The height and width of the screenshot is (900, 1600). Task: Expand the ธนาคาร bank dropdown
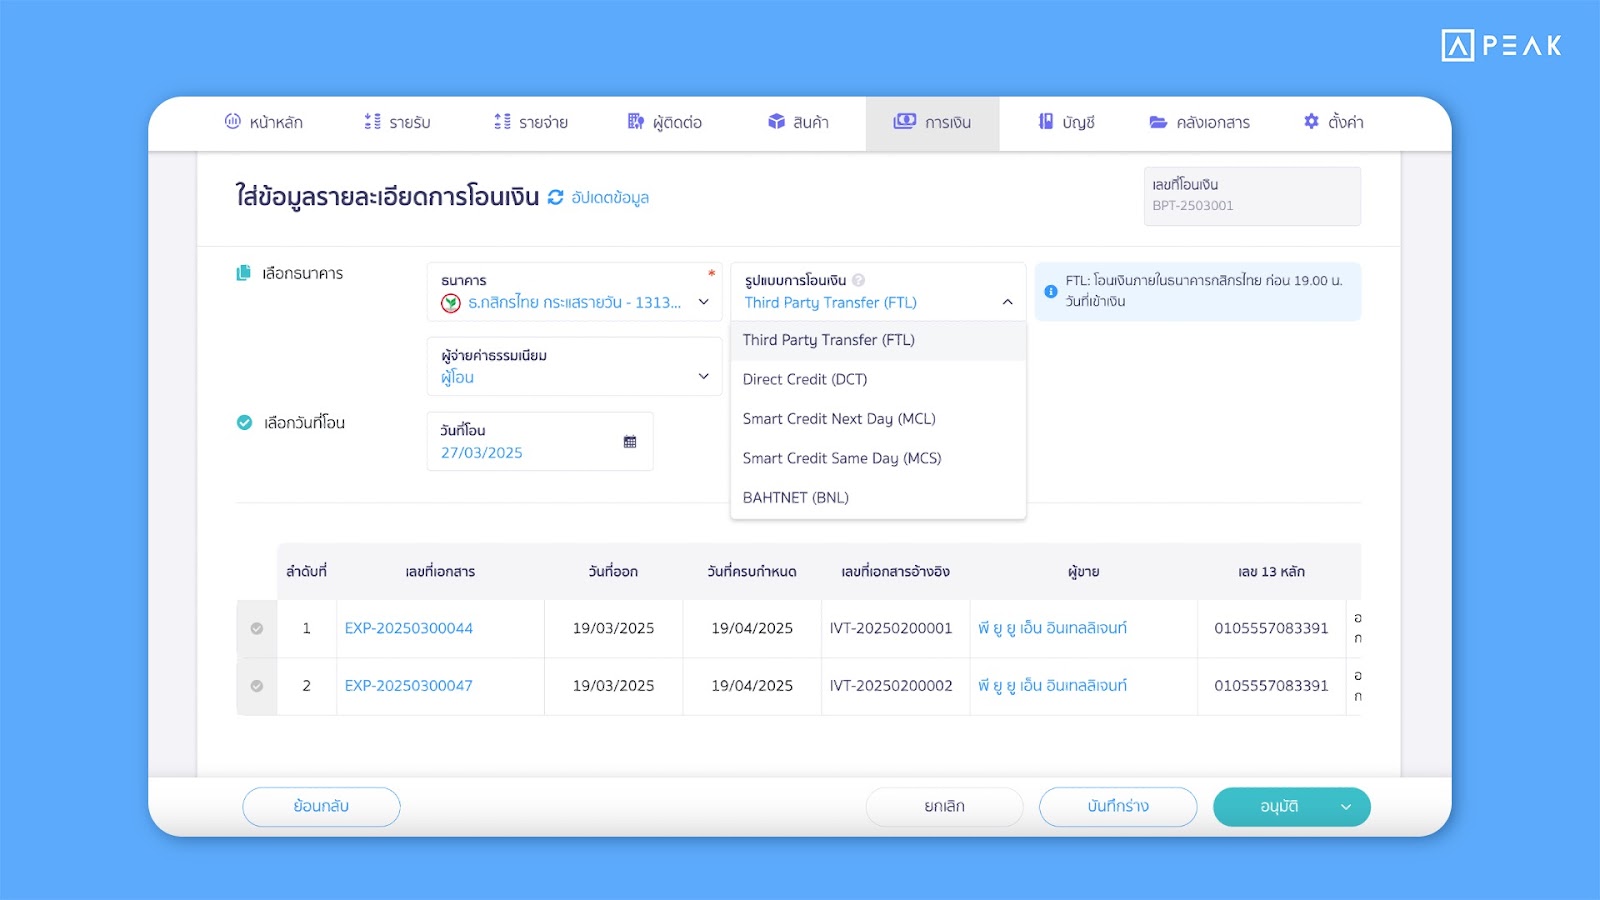[703, 302]
